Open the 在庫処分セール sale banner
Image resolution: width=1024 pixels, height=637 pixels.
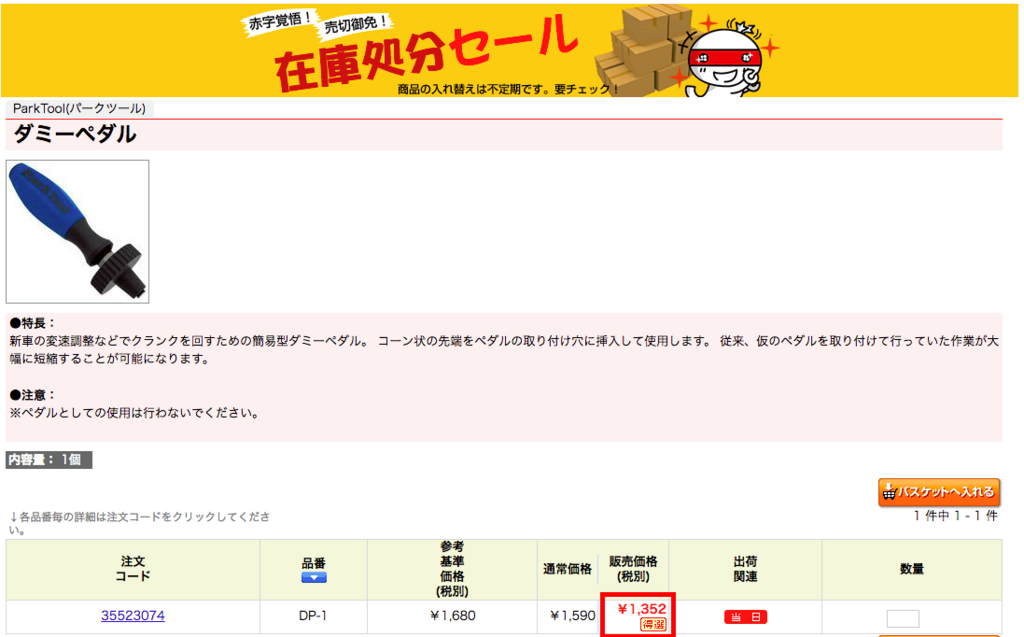pyautogui.click(x=509, y=50)
